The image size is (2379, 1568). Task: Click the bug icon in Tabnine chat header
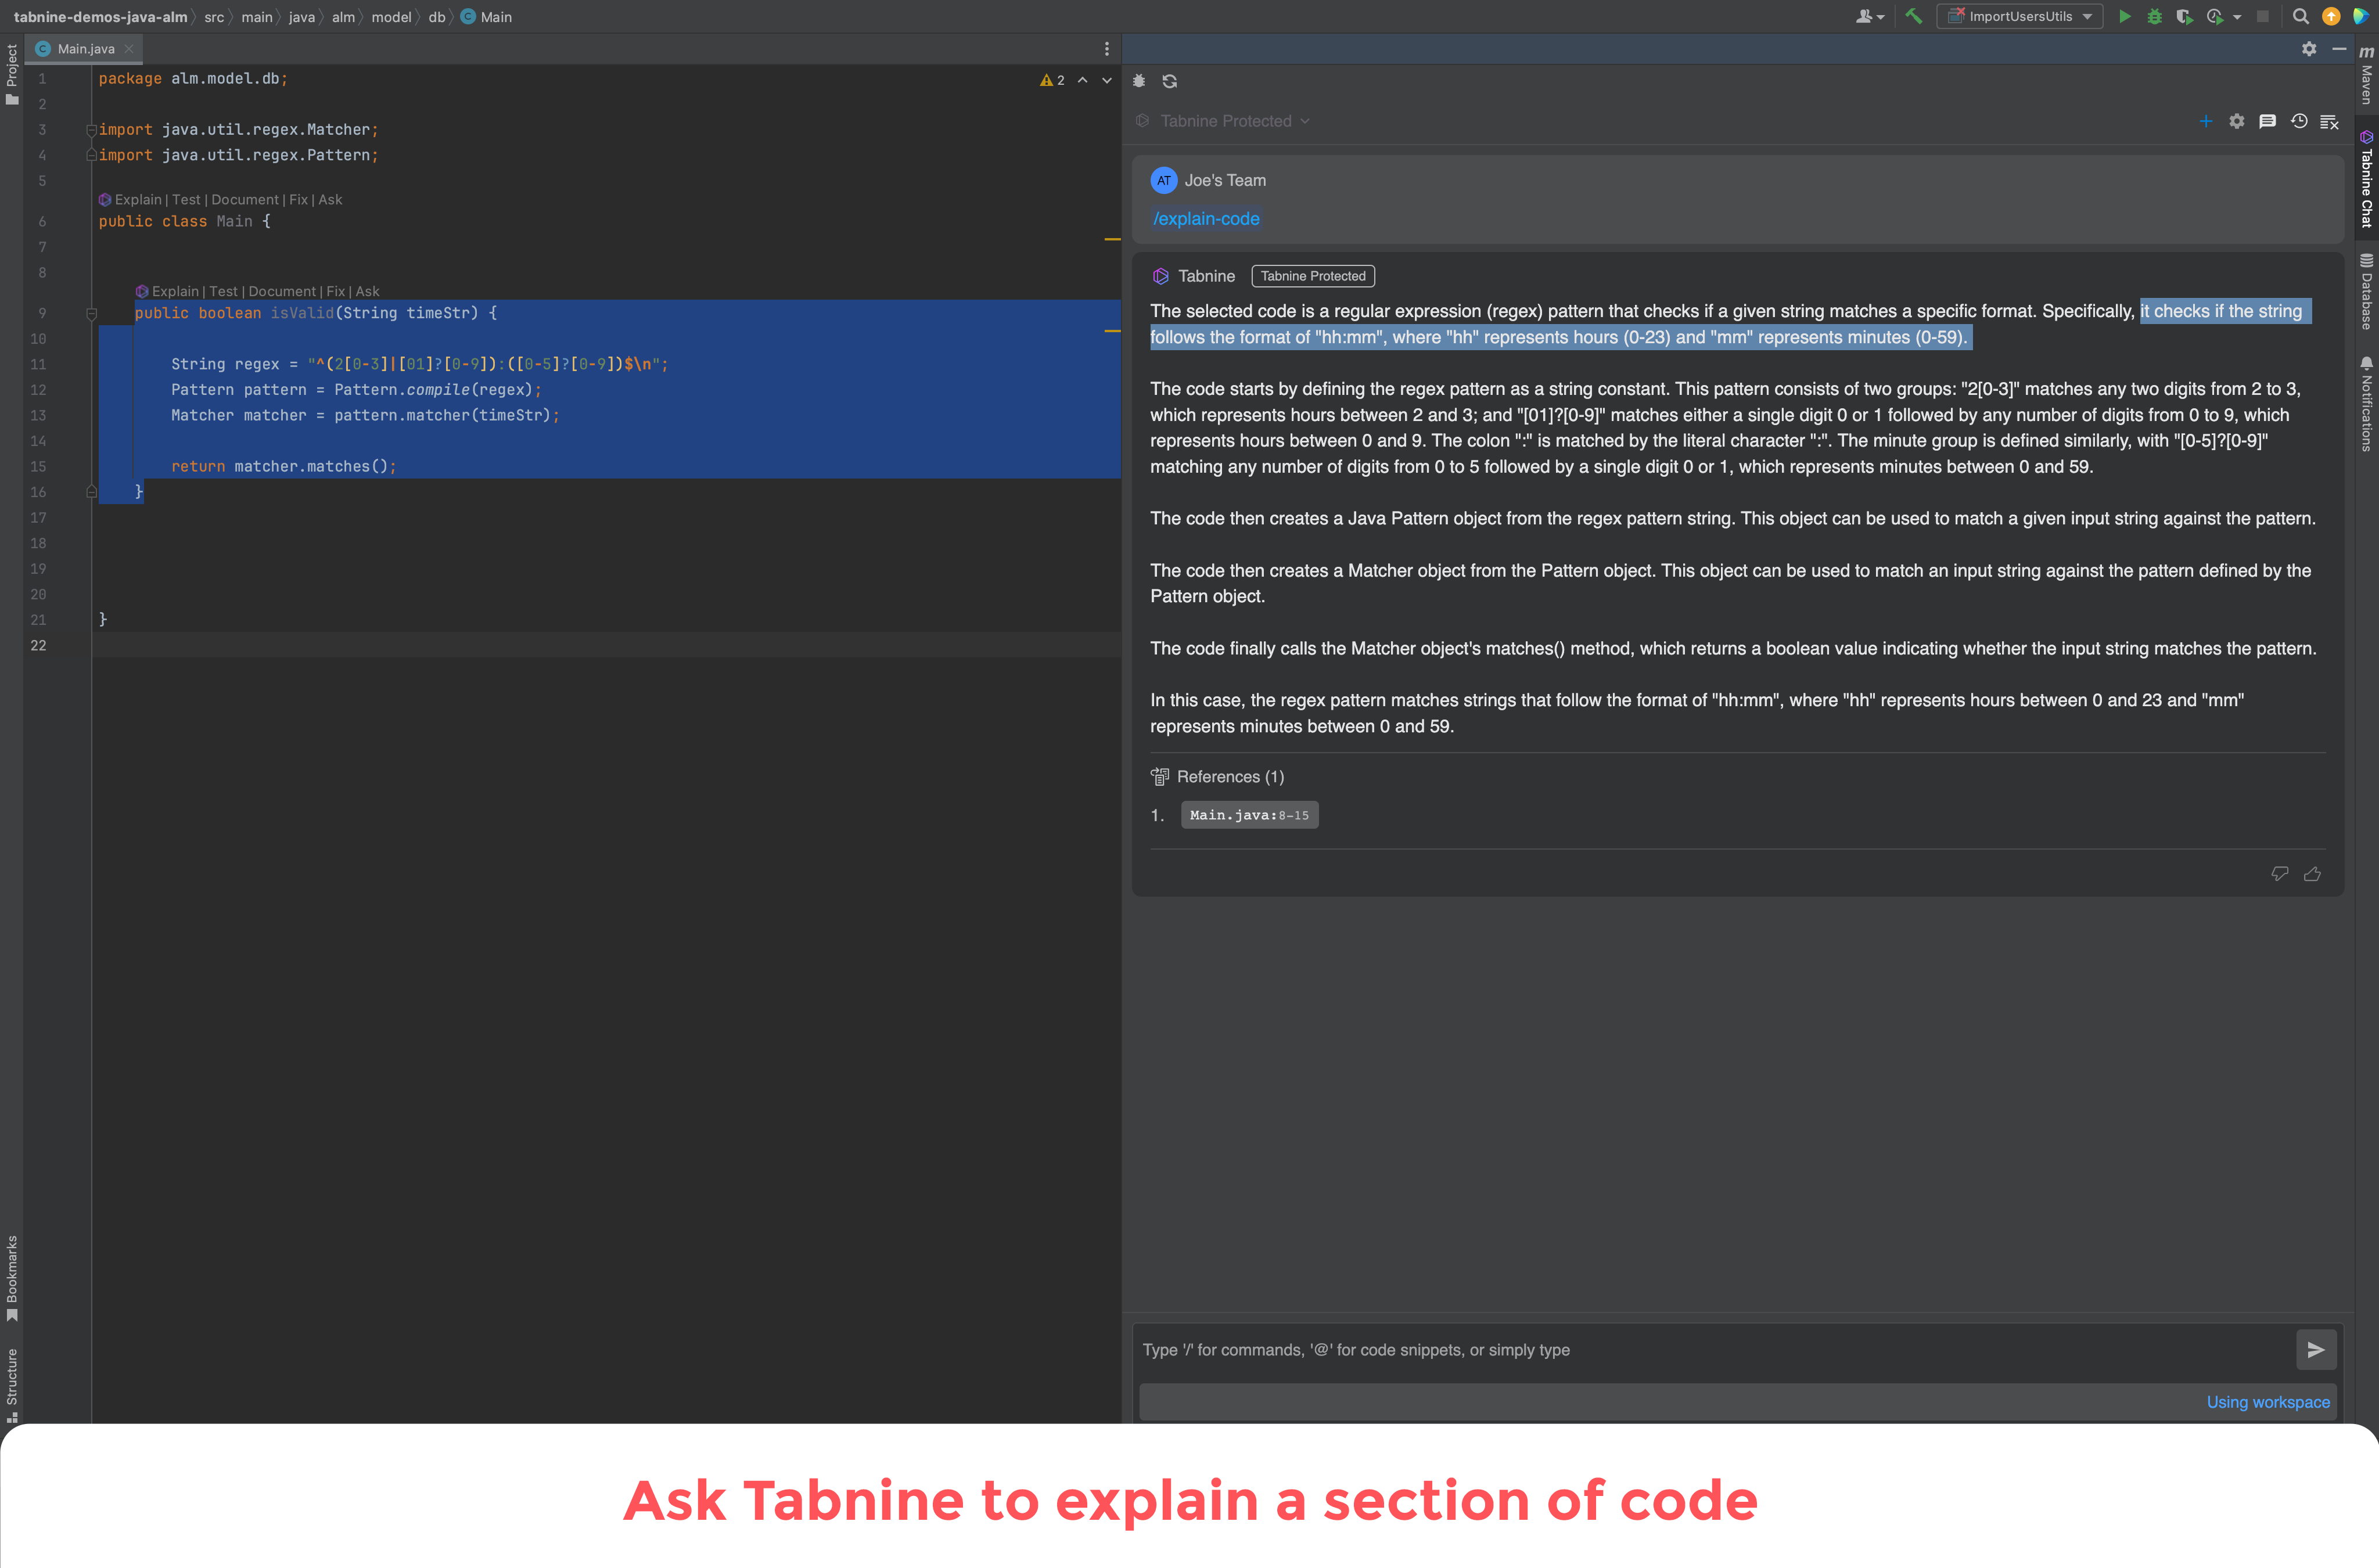pyautogui.click(x=1139, y=81)
